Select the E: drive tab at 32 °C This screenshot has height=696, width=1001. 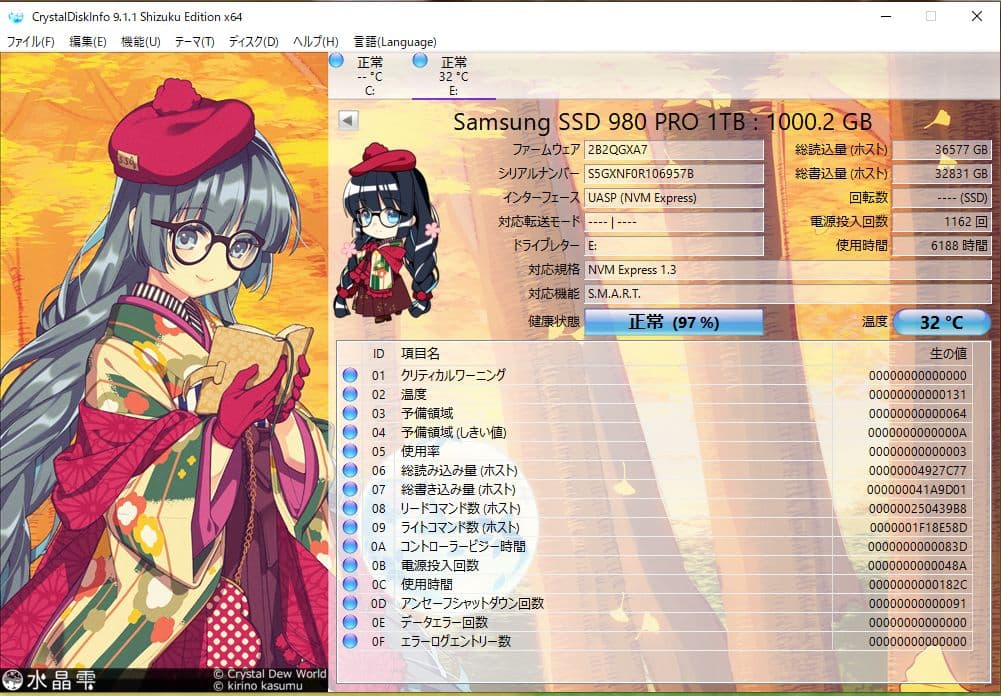(x=454, y=76)
